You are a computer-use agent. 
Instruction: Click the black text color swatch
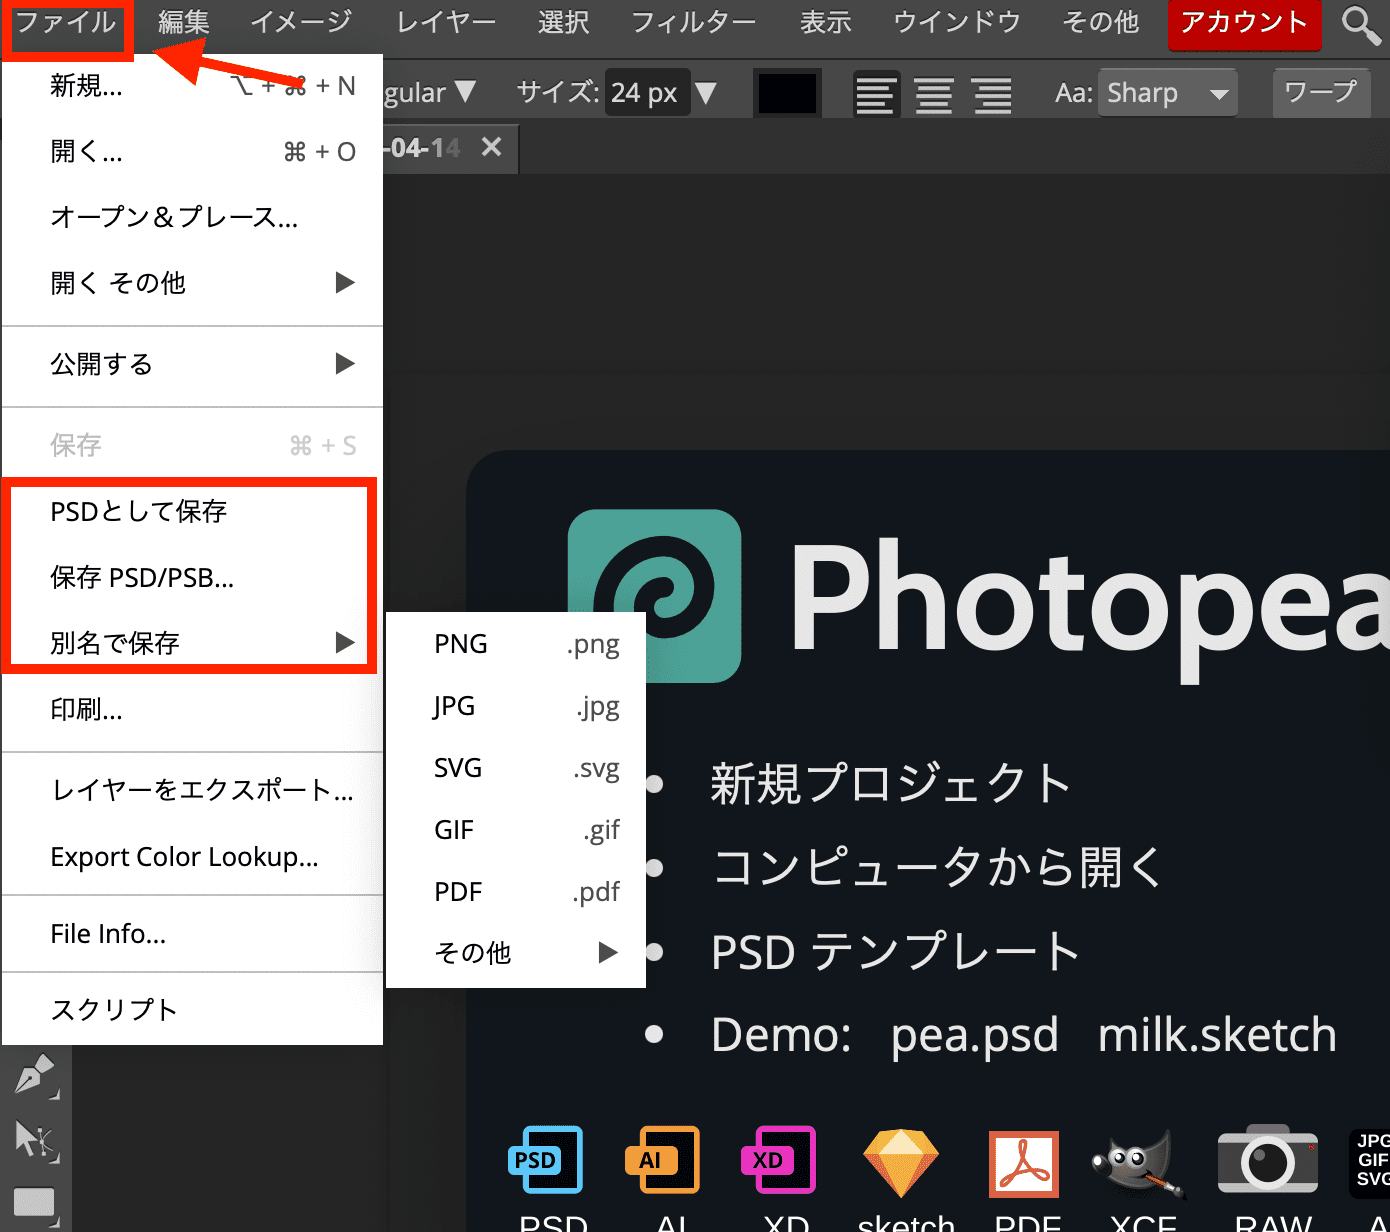click(x=787, y=94)
